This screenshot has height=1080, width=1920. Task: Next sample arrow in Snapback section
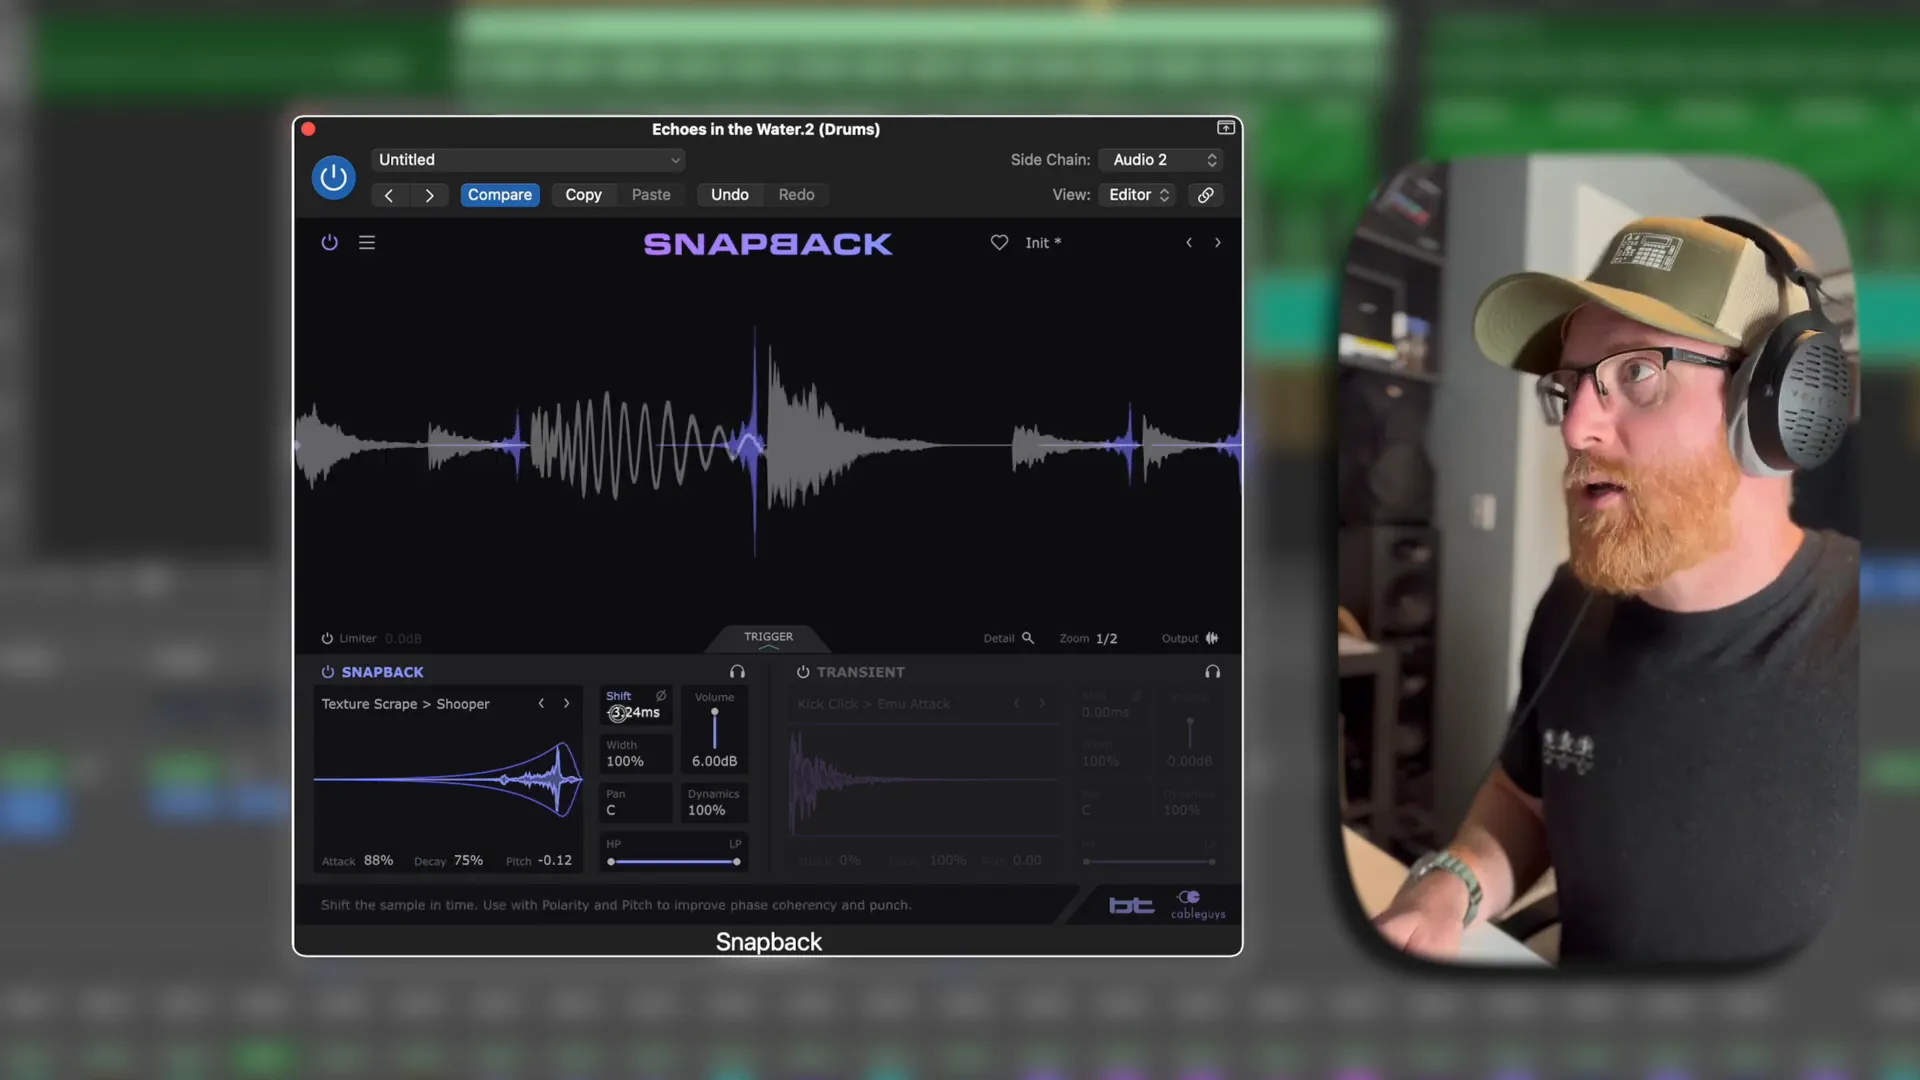pyautogui.click(x=566, y=704)
